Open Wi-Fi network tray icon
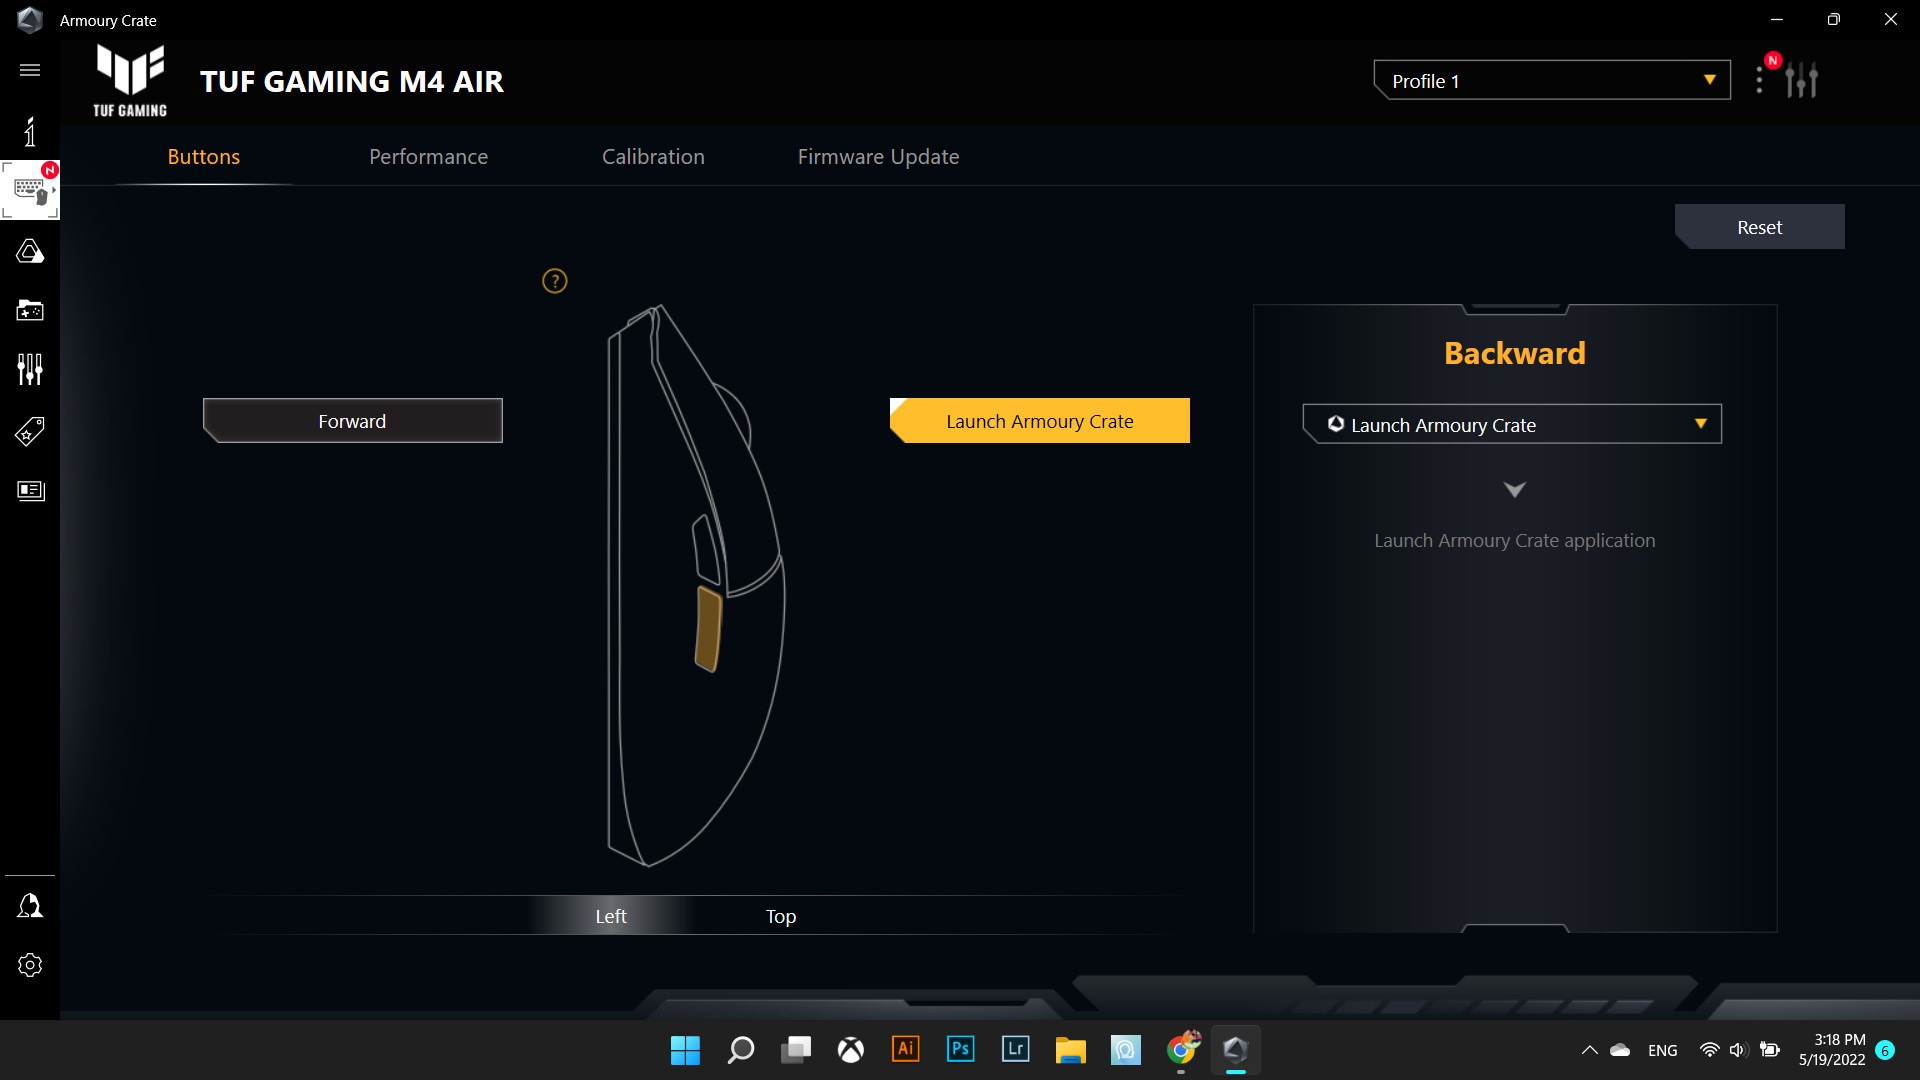This screenshot has height=1080, width=1920. coord(1710,1050)
